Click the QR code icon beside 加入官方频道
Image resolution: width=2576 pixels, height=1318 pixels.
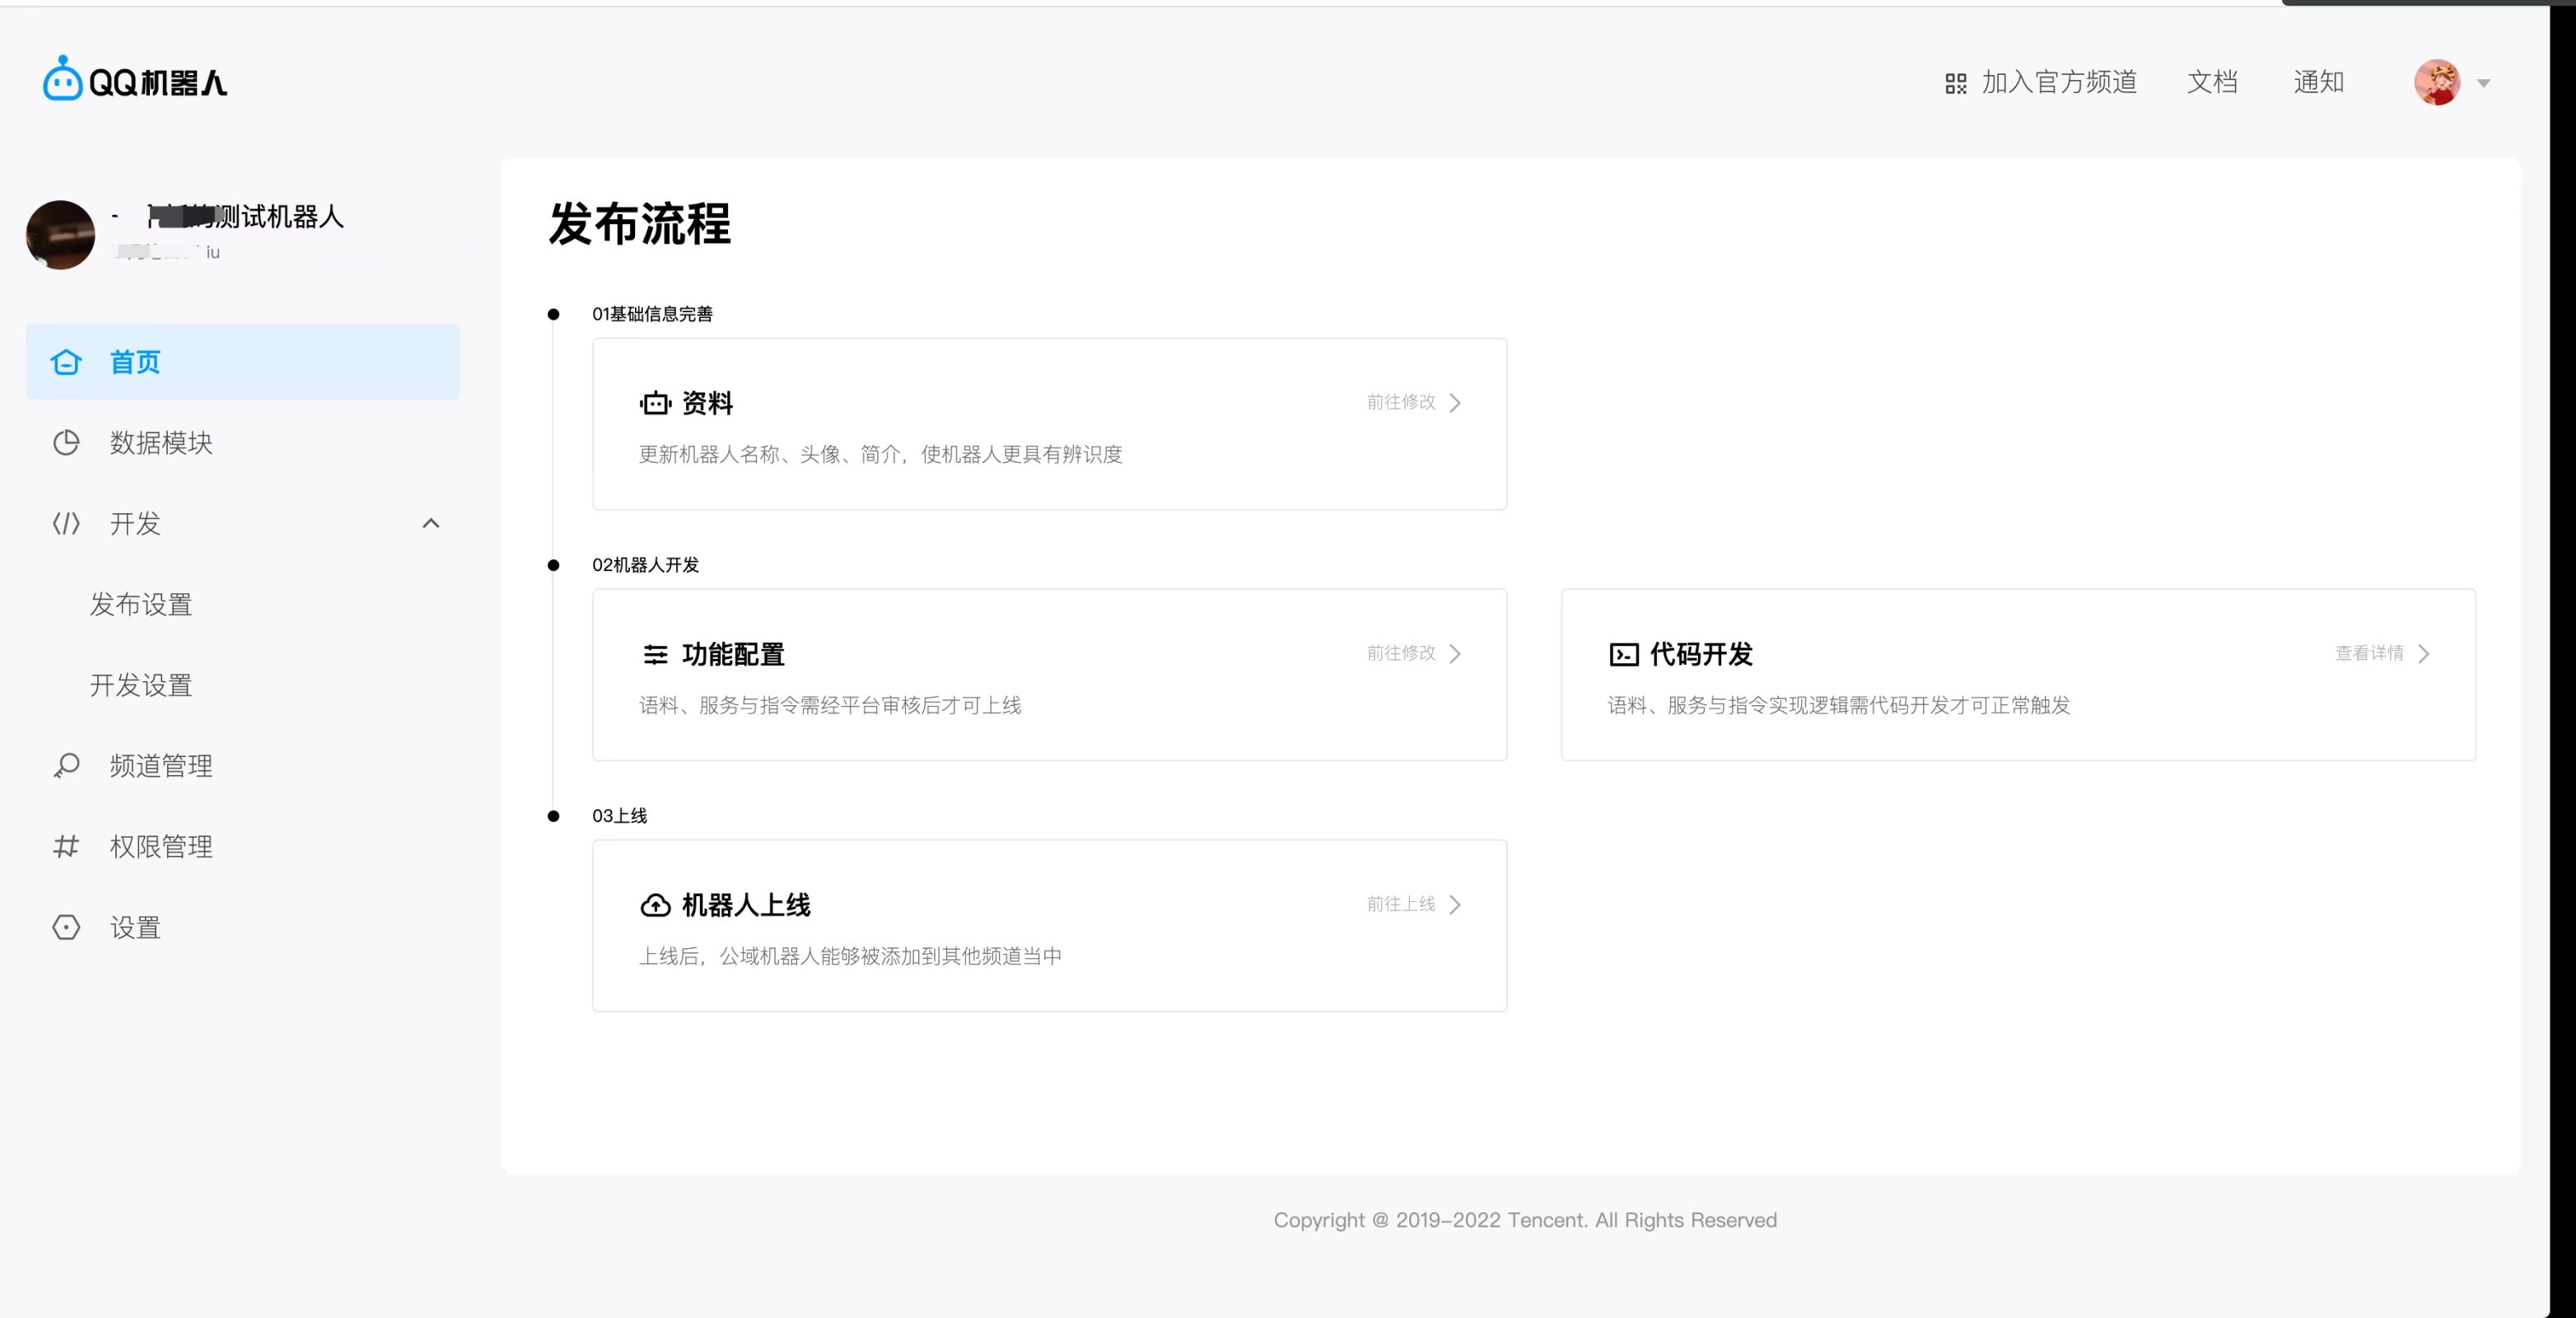pos(1955,82)
